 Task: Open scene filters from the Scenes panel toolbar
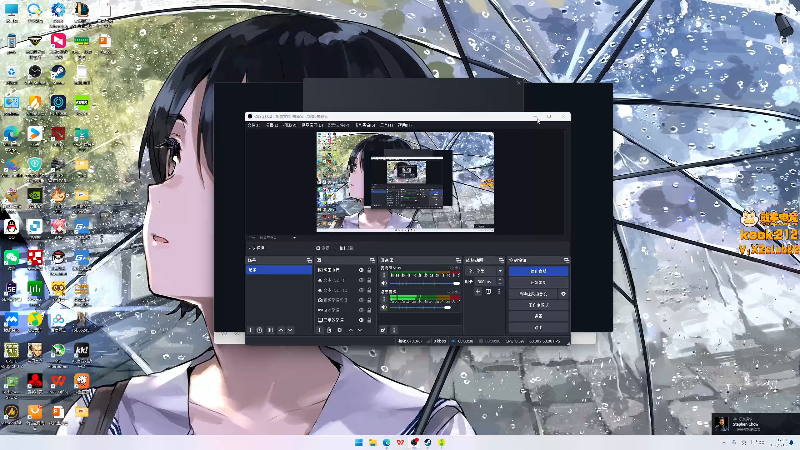click(x=270, y=330)
